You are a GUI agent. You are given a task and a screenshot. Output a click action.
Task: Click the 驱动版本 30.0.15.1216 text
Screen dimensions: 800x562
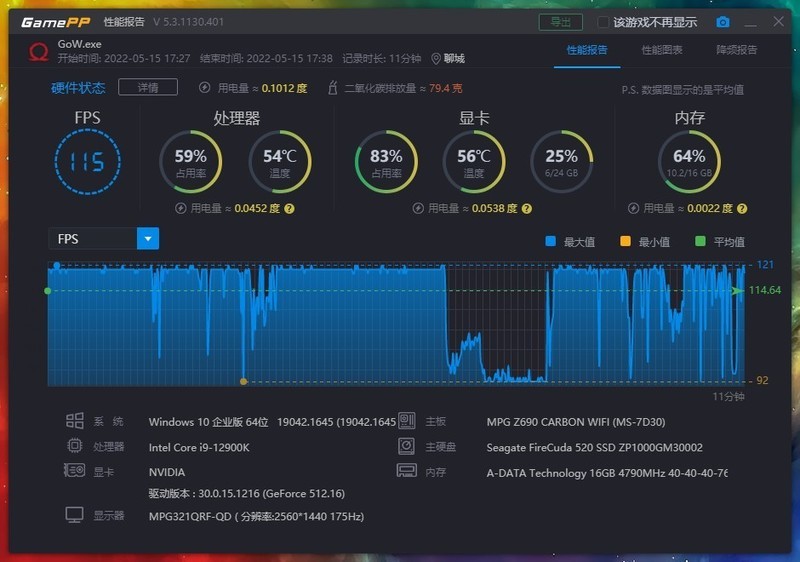tap(246, 493)
